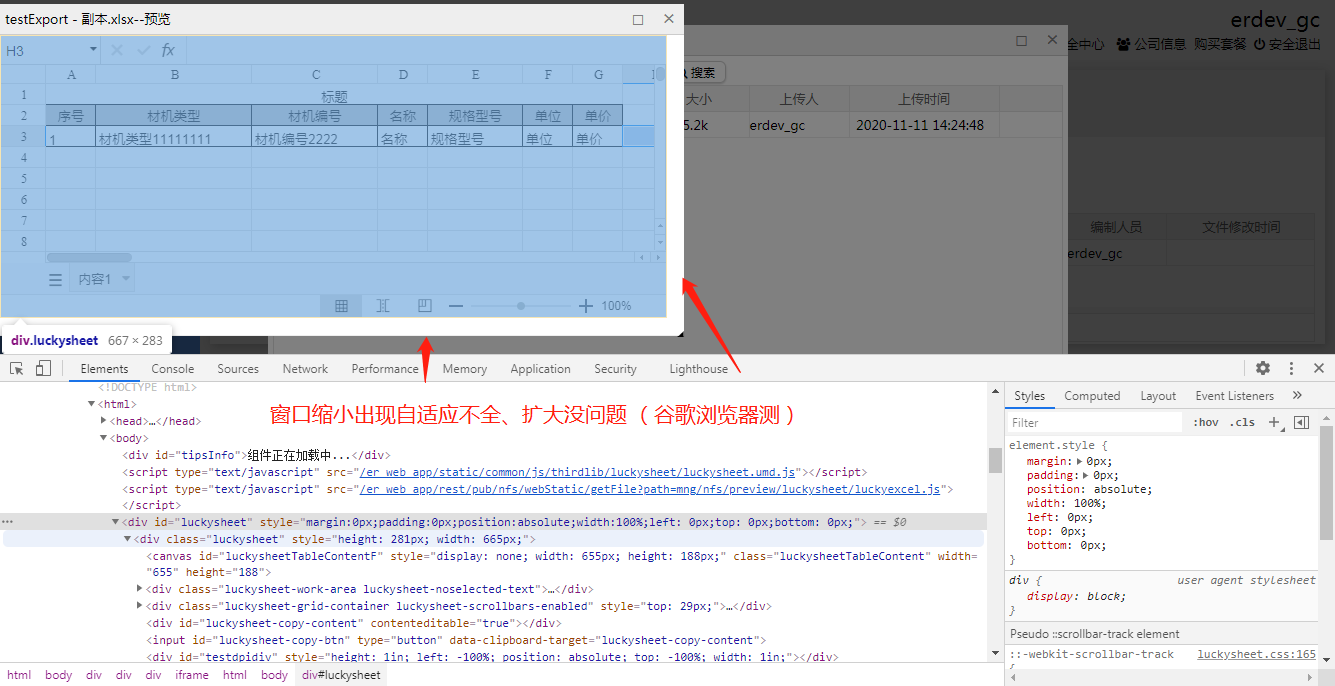
Task: Switch to page break view icon
Action: pos(383,306)
